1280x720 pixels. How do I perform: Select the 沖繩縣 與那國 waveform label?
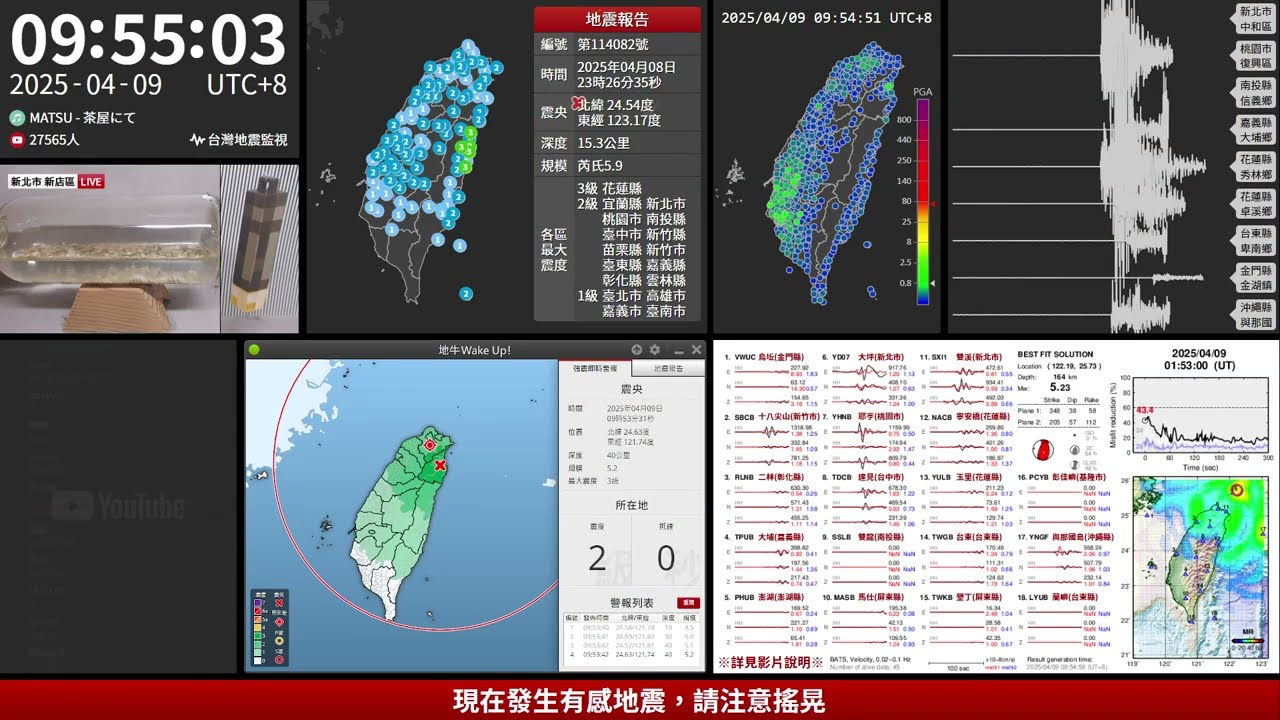click(1256, 315)
